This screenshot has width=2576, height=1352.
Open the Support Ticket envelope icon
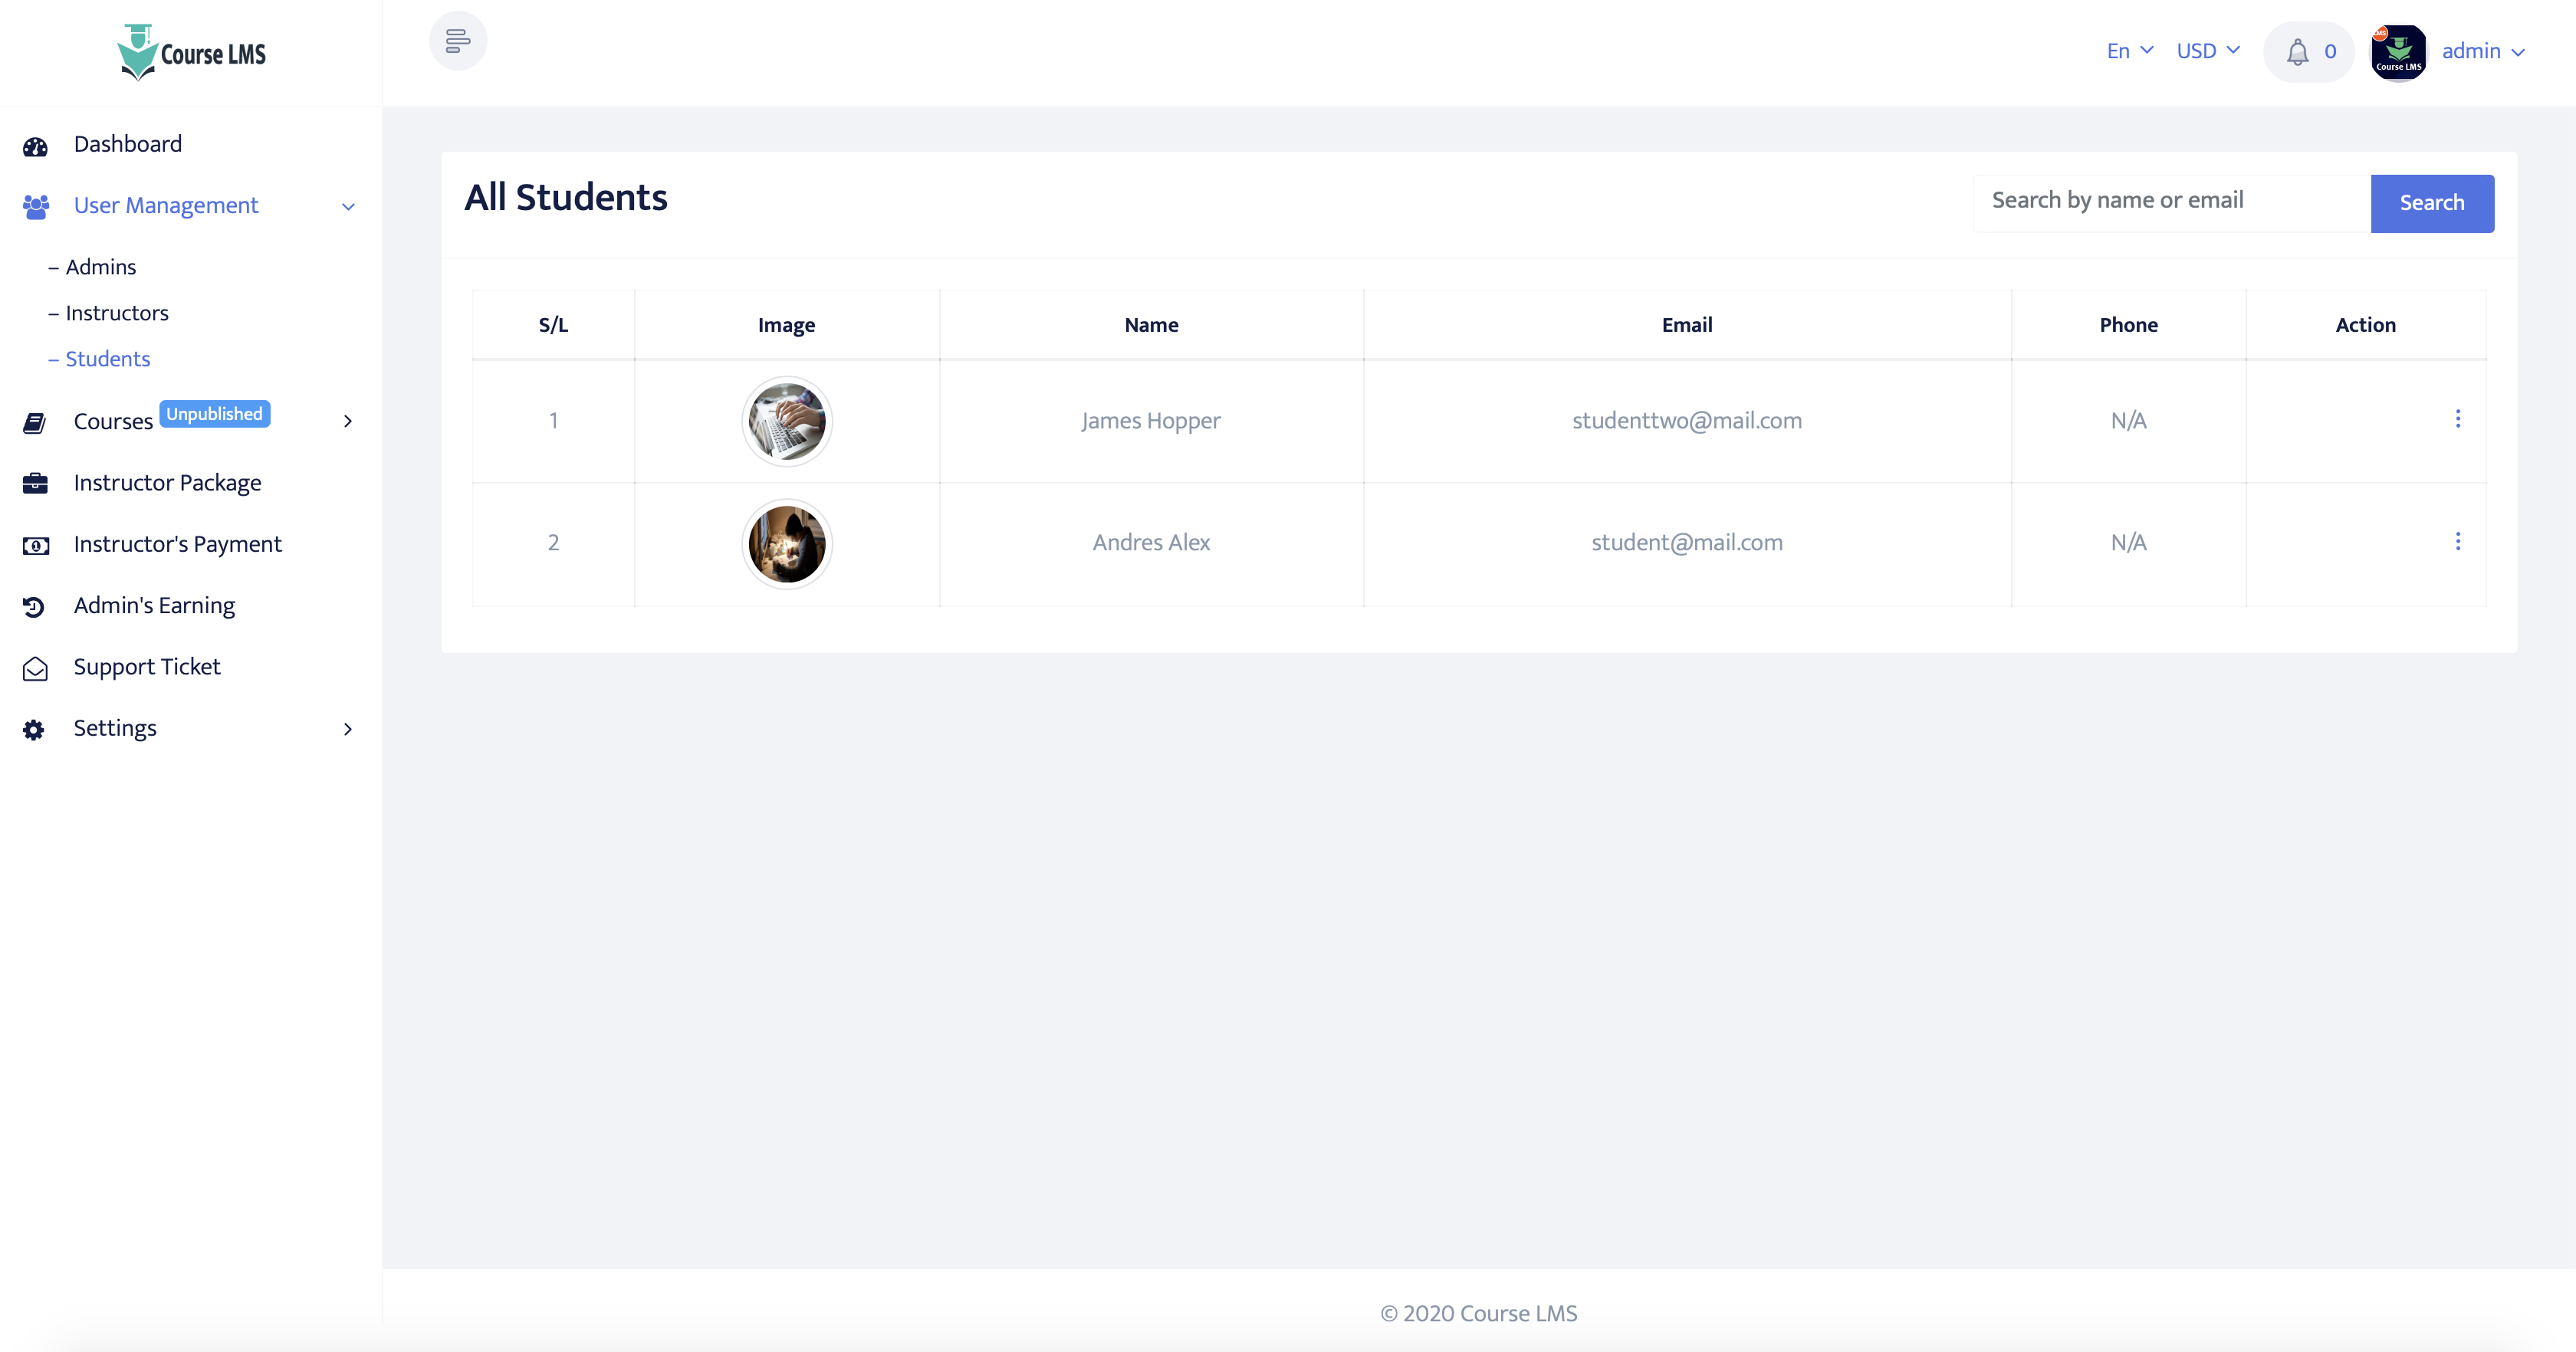point(35,668)
